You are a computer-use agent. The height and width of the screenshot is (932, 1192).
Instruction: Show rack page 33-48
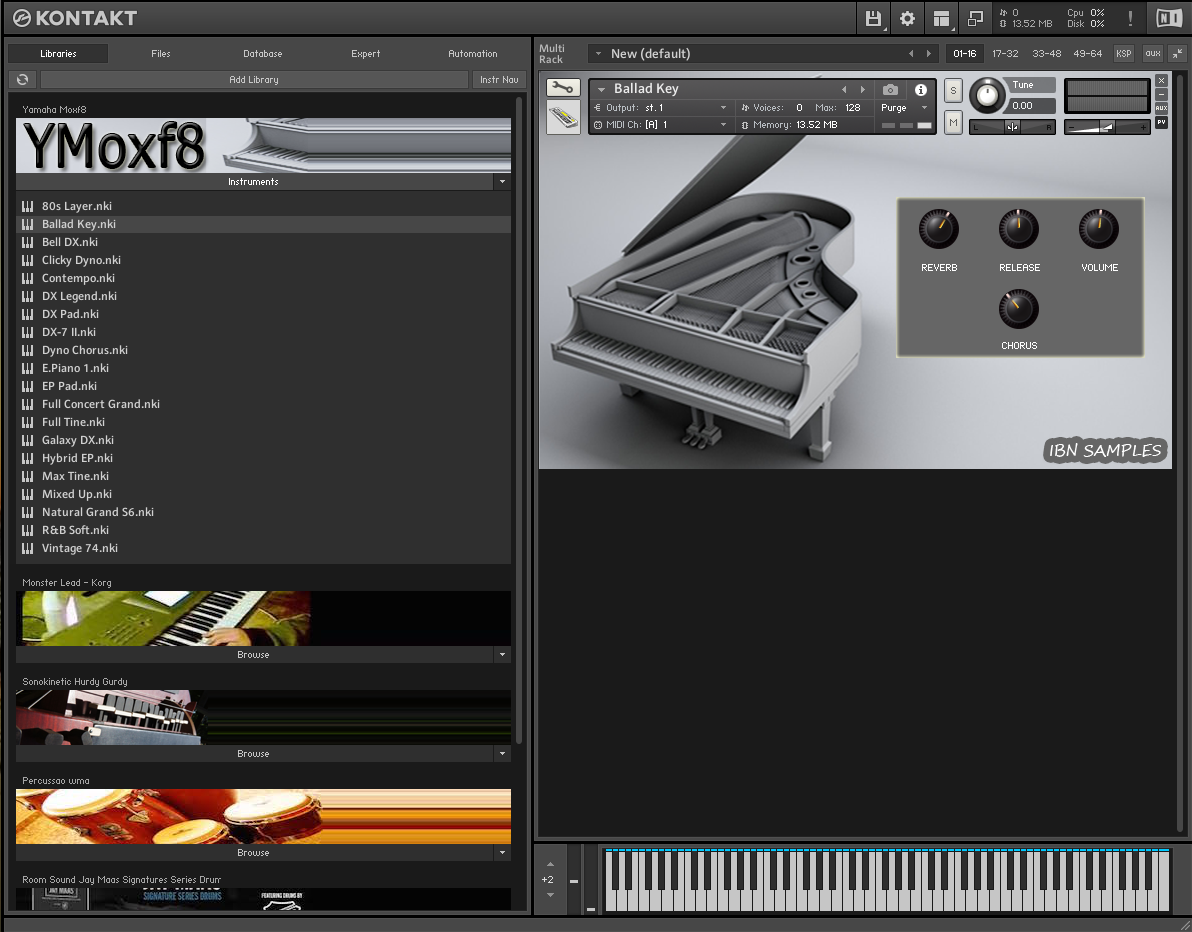click(1047, 54)
